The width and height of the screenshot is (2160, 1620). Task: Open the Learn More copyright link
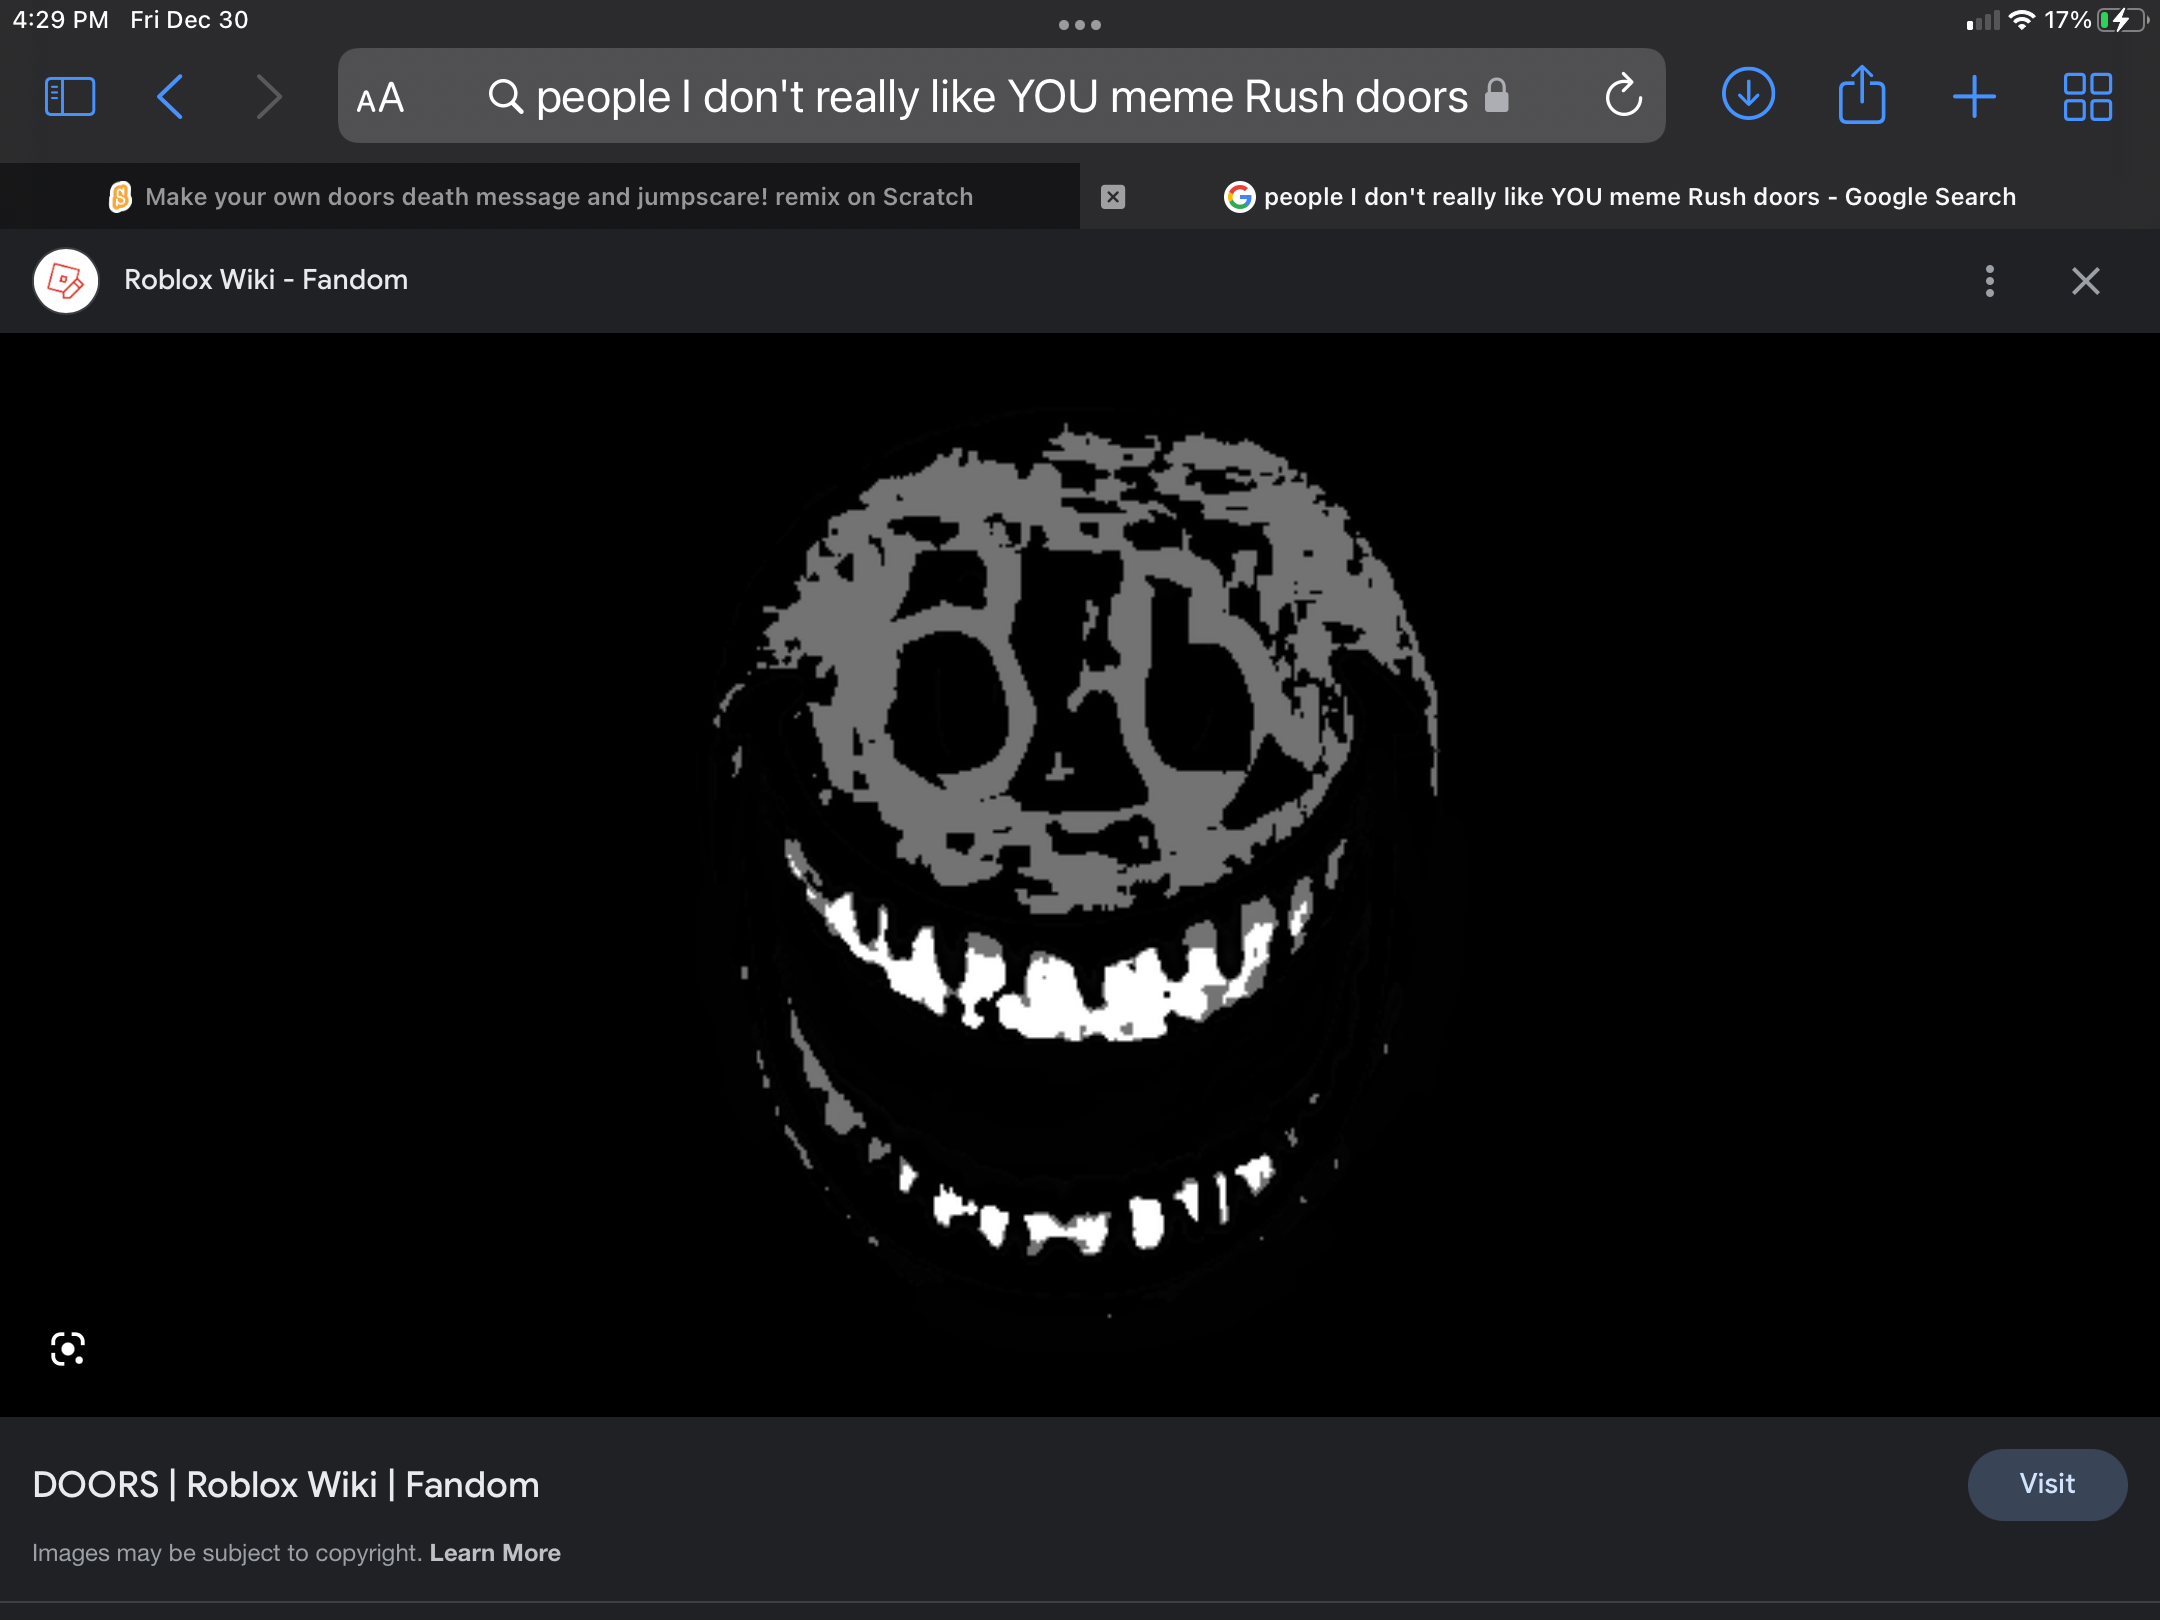pos(495,1553)
